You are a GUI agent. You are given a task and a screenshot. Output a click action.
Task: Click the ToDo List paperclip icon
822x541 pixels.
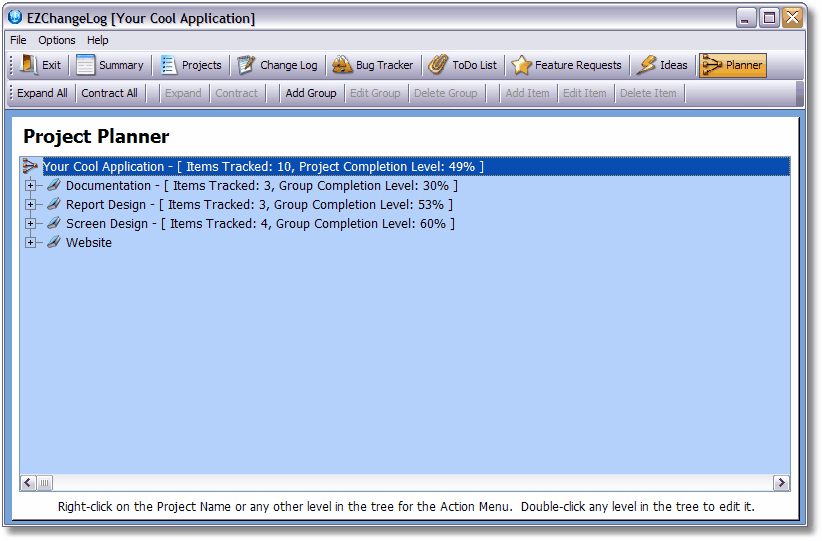438,65
